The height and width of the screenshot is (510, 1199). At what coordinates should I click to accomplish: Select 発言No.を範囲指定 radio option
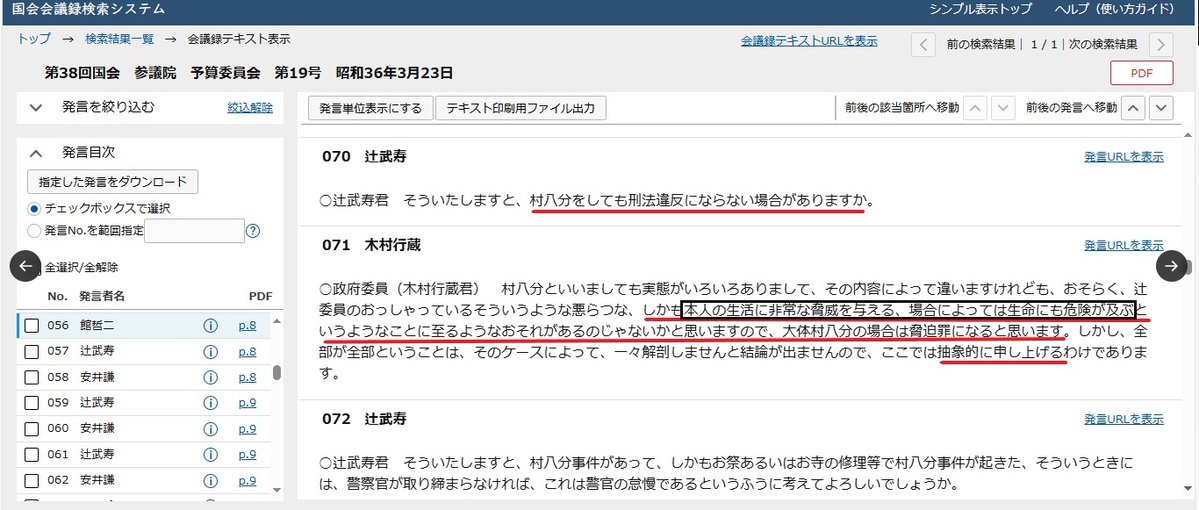(x=34, y=230)
